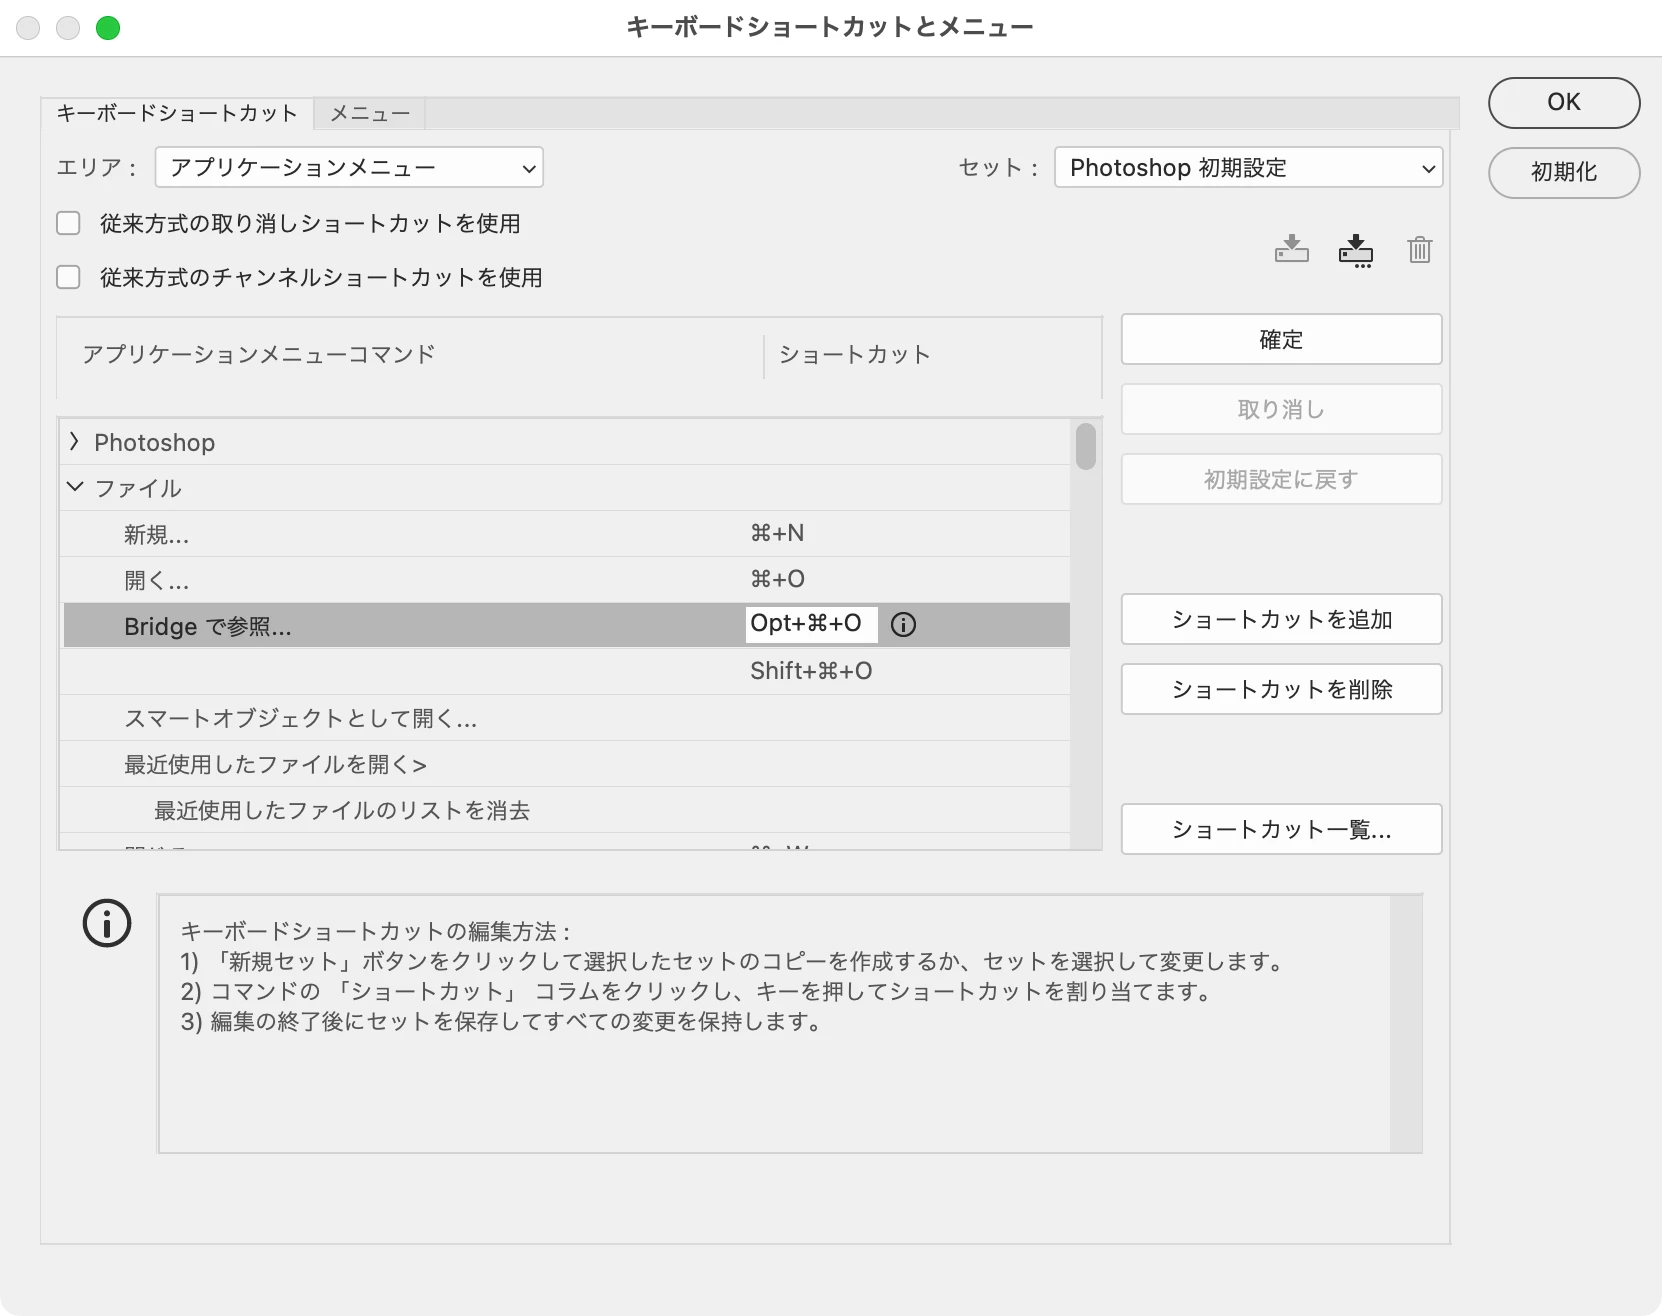Click the 取り消し button
This screenshot has width=1662, height=1316.
coord(1281,409)
